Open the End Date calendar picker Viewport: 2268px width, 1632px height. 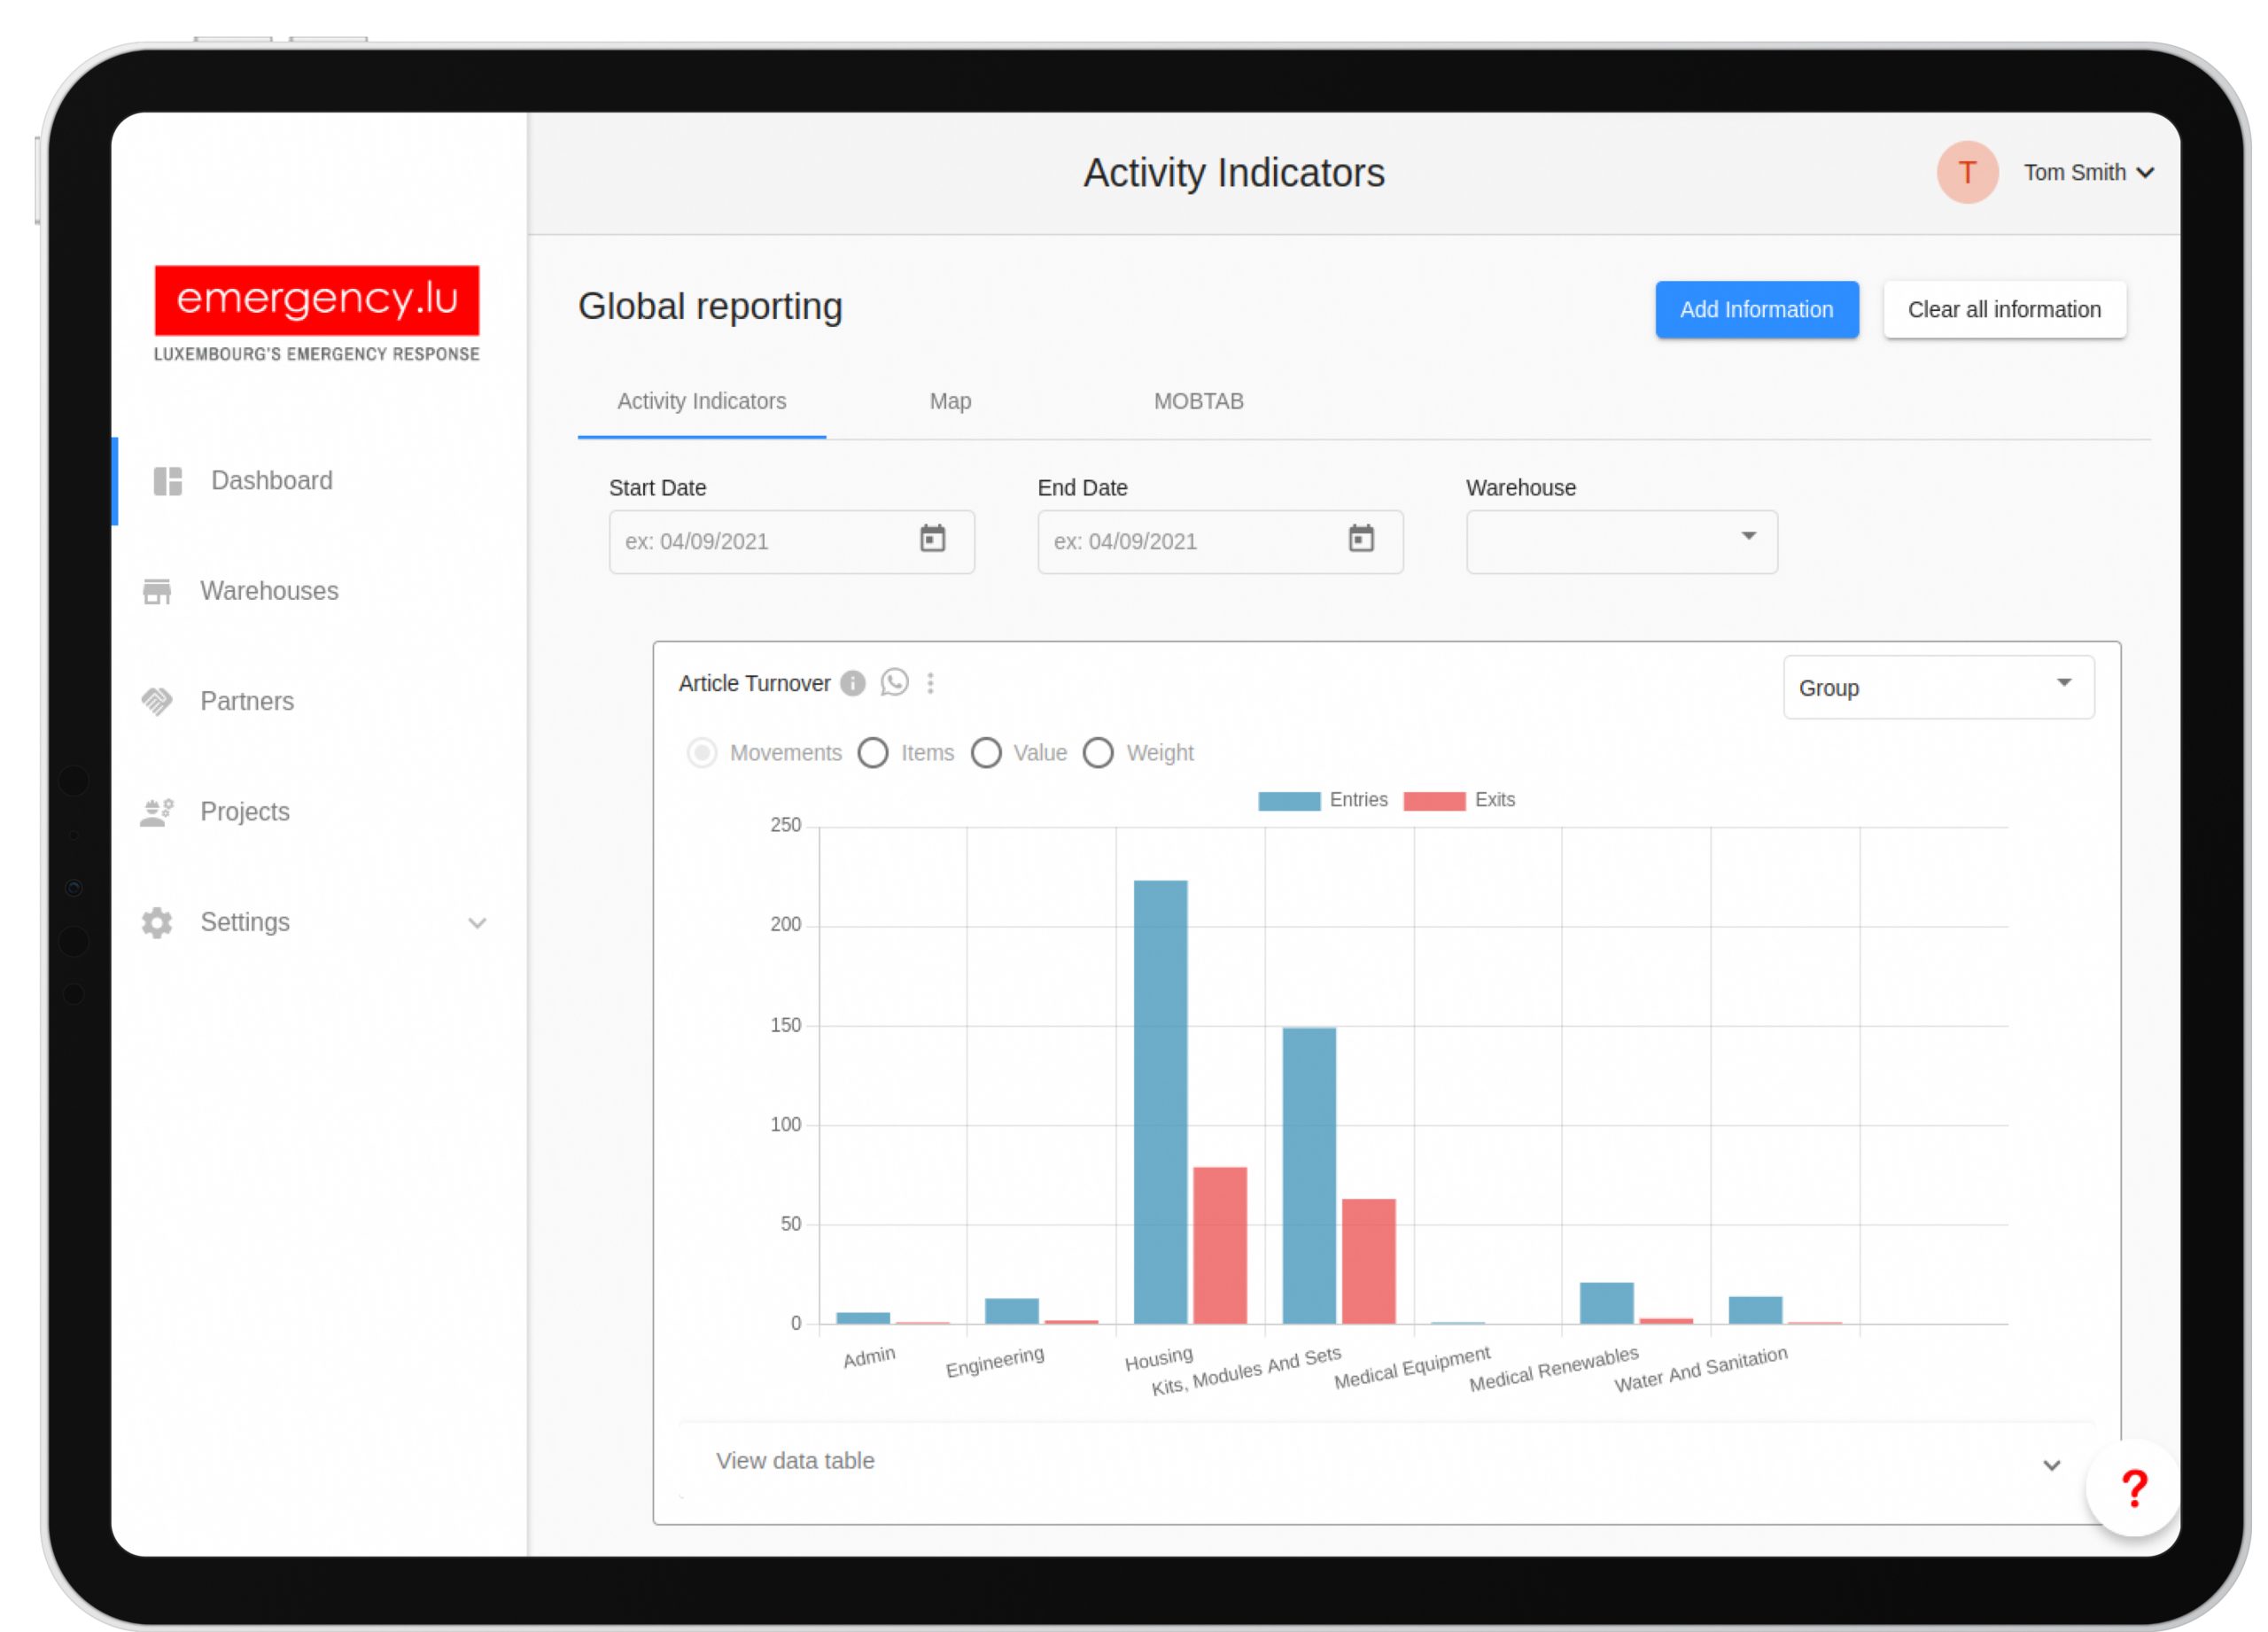pos(1361,539)
